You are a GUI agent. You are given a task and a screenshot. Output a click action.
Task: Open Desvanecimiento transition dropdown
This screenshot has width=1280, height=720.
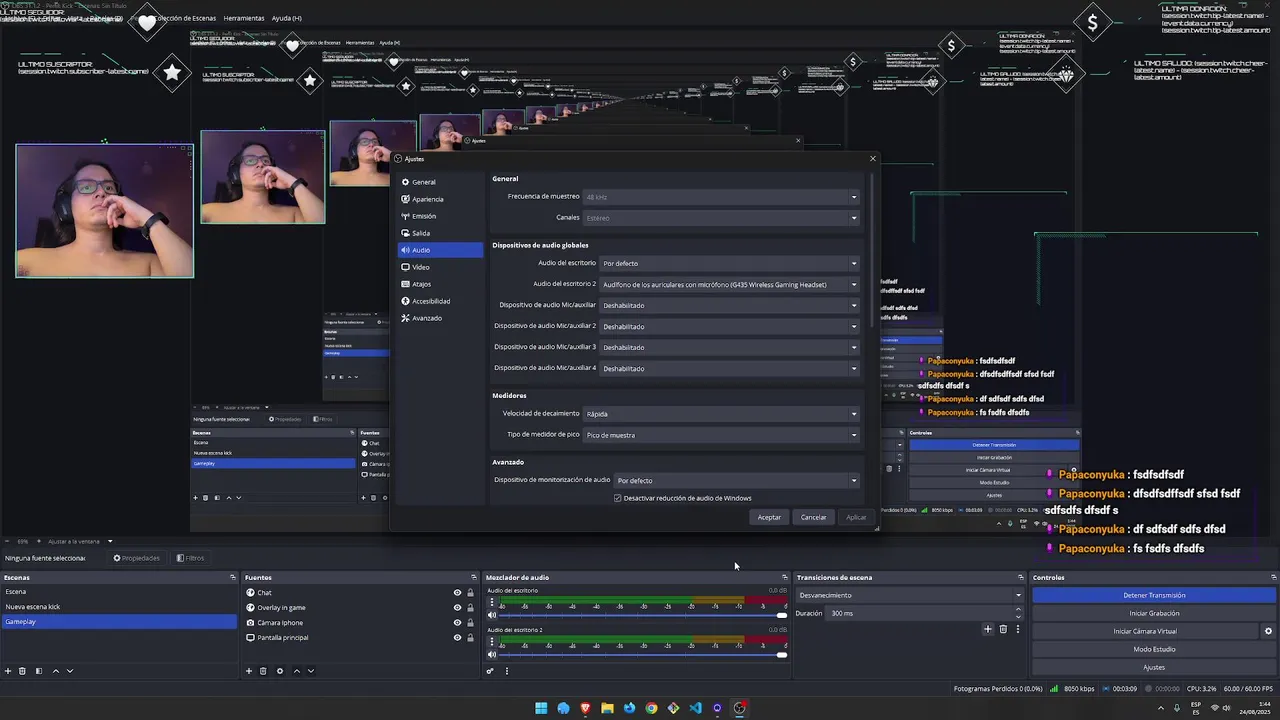[910, 595]
